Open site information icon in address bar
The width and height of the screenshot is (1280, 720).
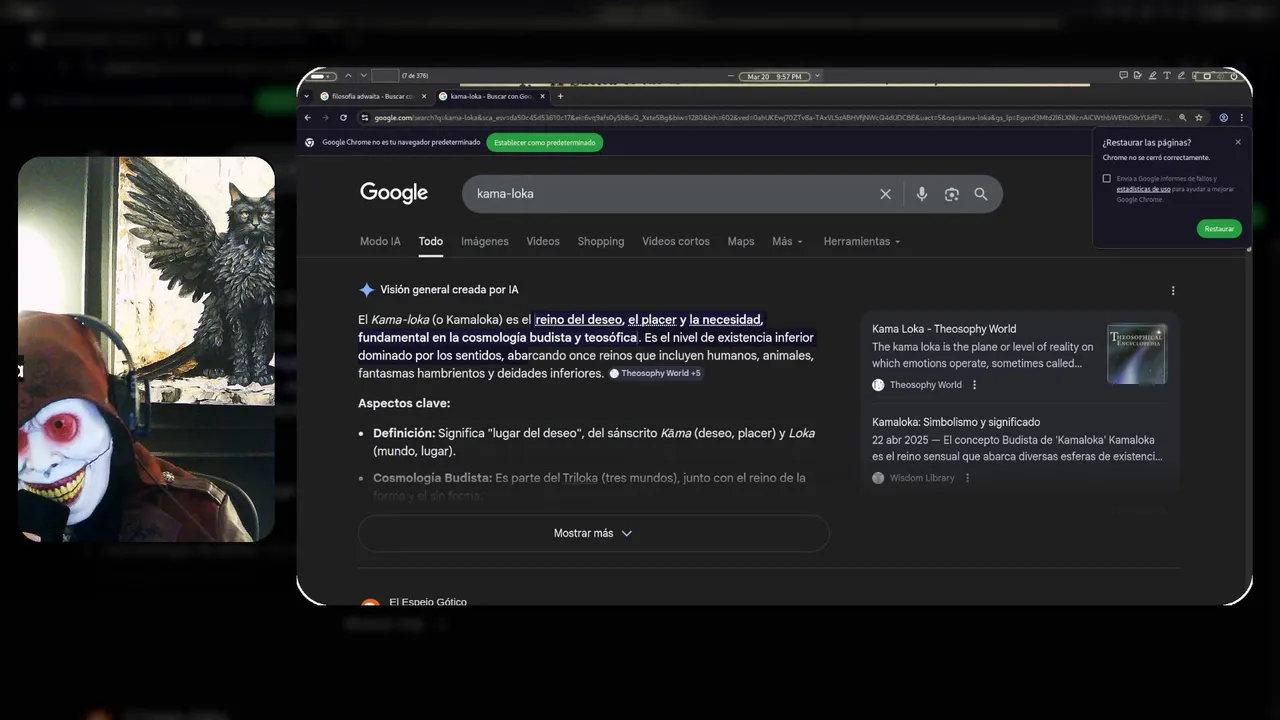click(365, 117)
